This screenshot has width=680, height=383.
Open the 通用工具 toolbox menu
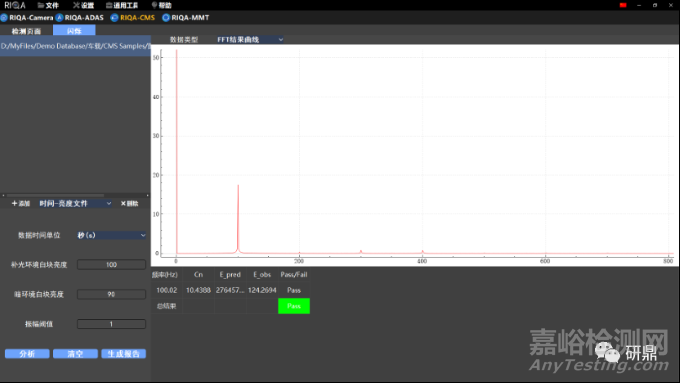122,5
